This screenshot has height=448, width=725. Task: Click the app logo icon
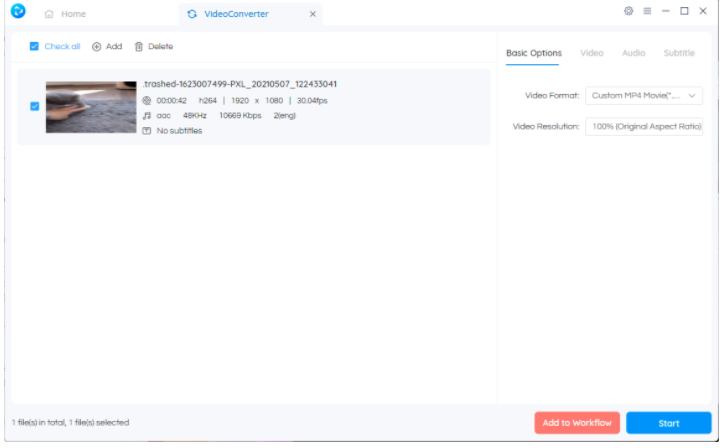[x=18, y=11]
